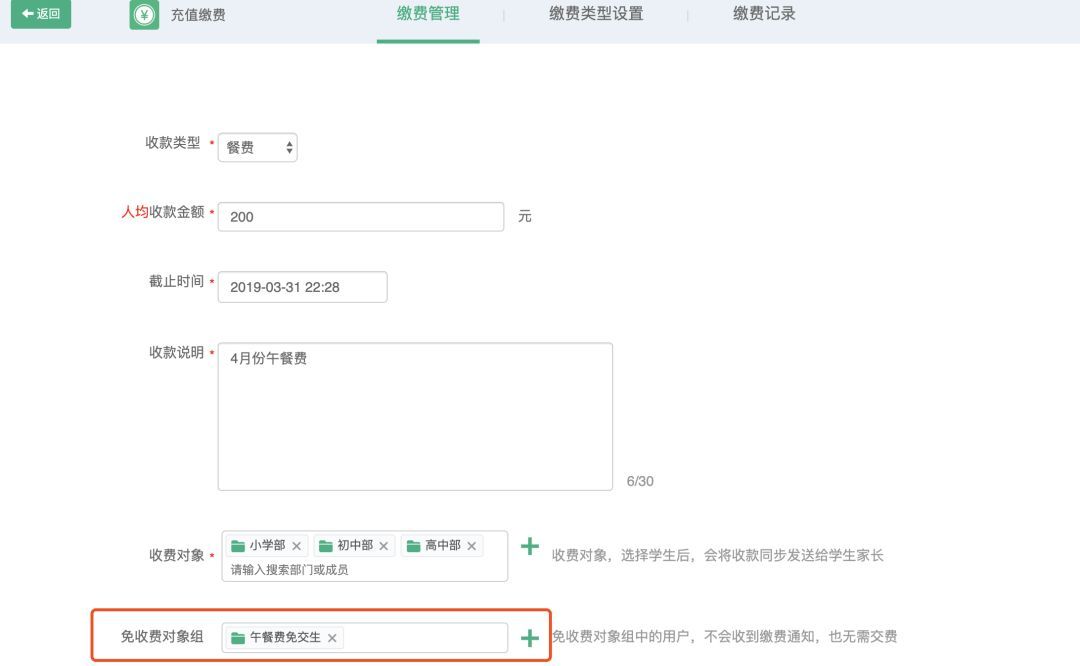Click the green plus beside 免收费对象组
Screen dimensions: 1080x666
(x=530, y=638)
